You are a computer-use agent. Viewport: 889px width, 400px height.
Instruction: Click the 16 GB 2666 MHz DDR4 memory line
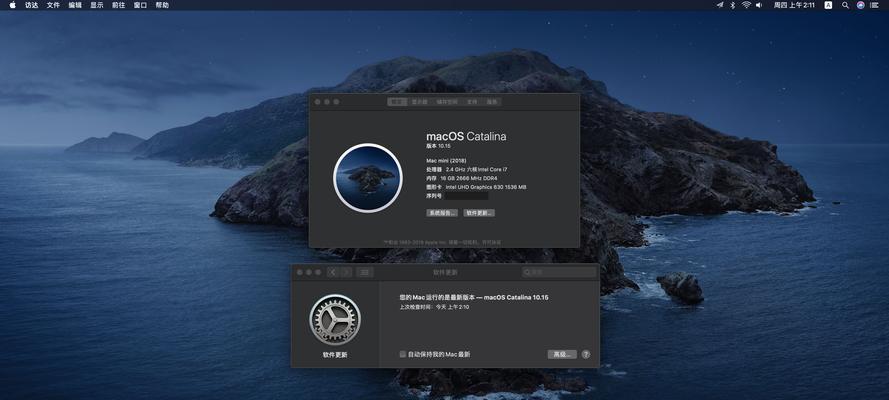pos(463,178)
